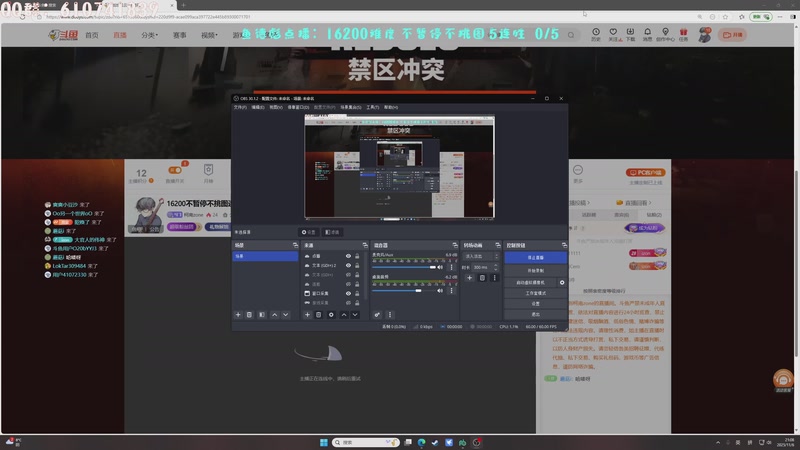Image resolution: width=800 pixels, height=450 pixels.
Task: Toggle visibility eye of 窗口采集 source
Action: click(348, 293)
